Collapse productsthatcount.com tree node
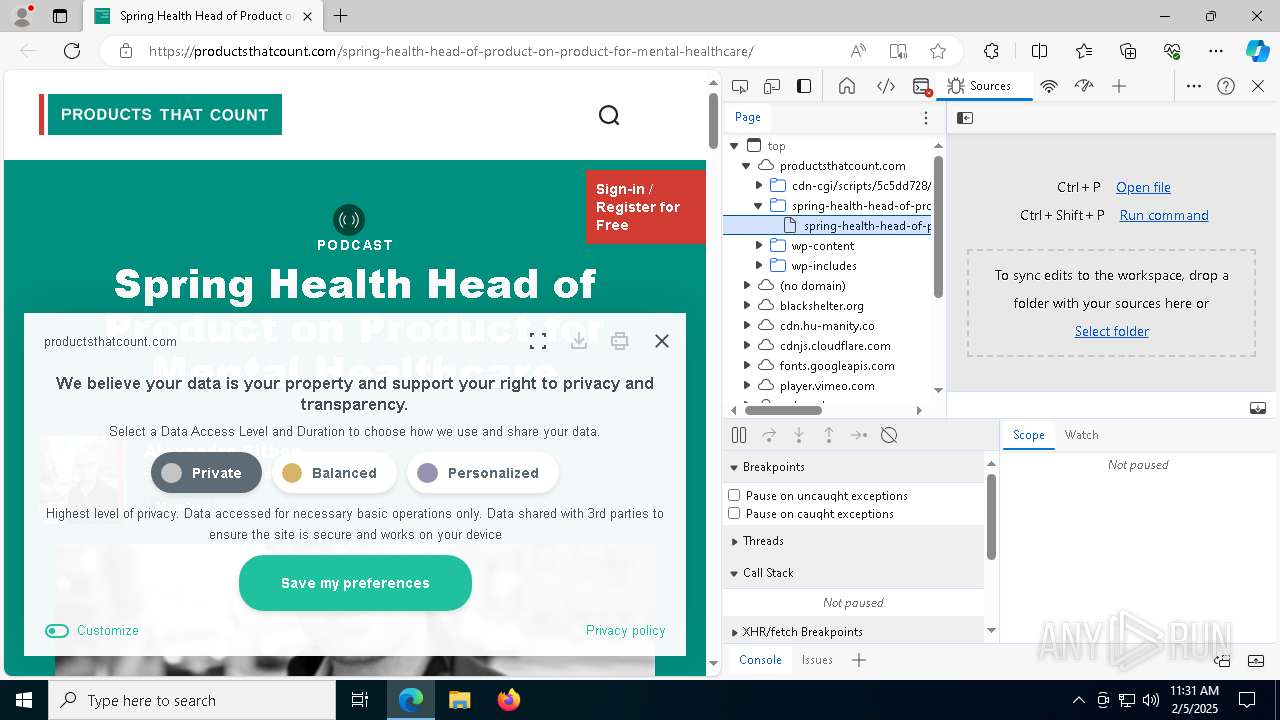Viewport: 1280px width, 720px height. tap(746, 166)
